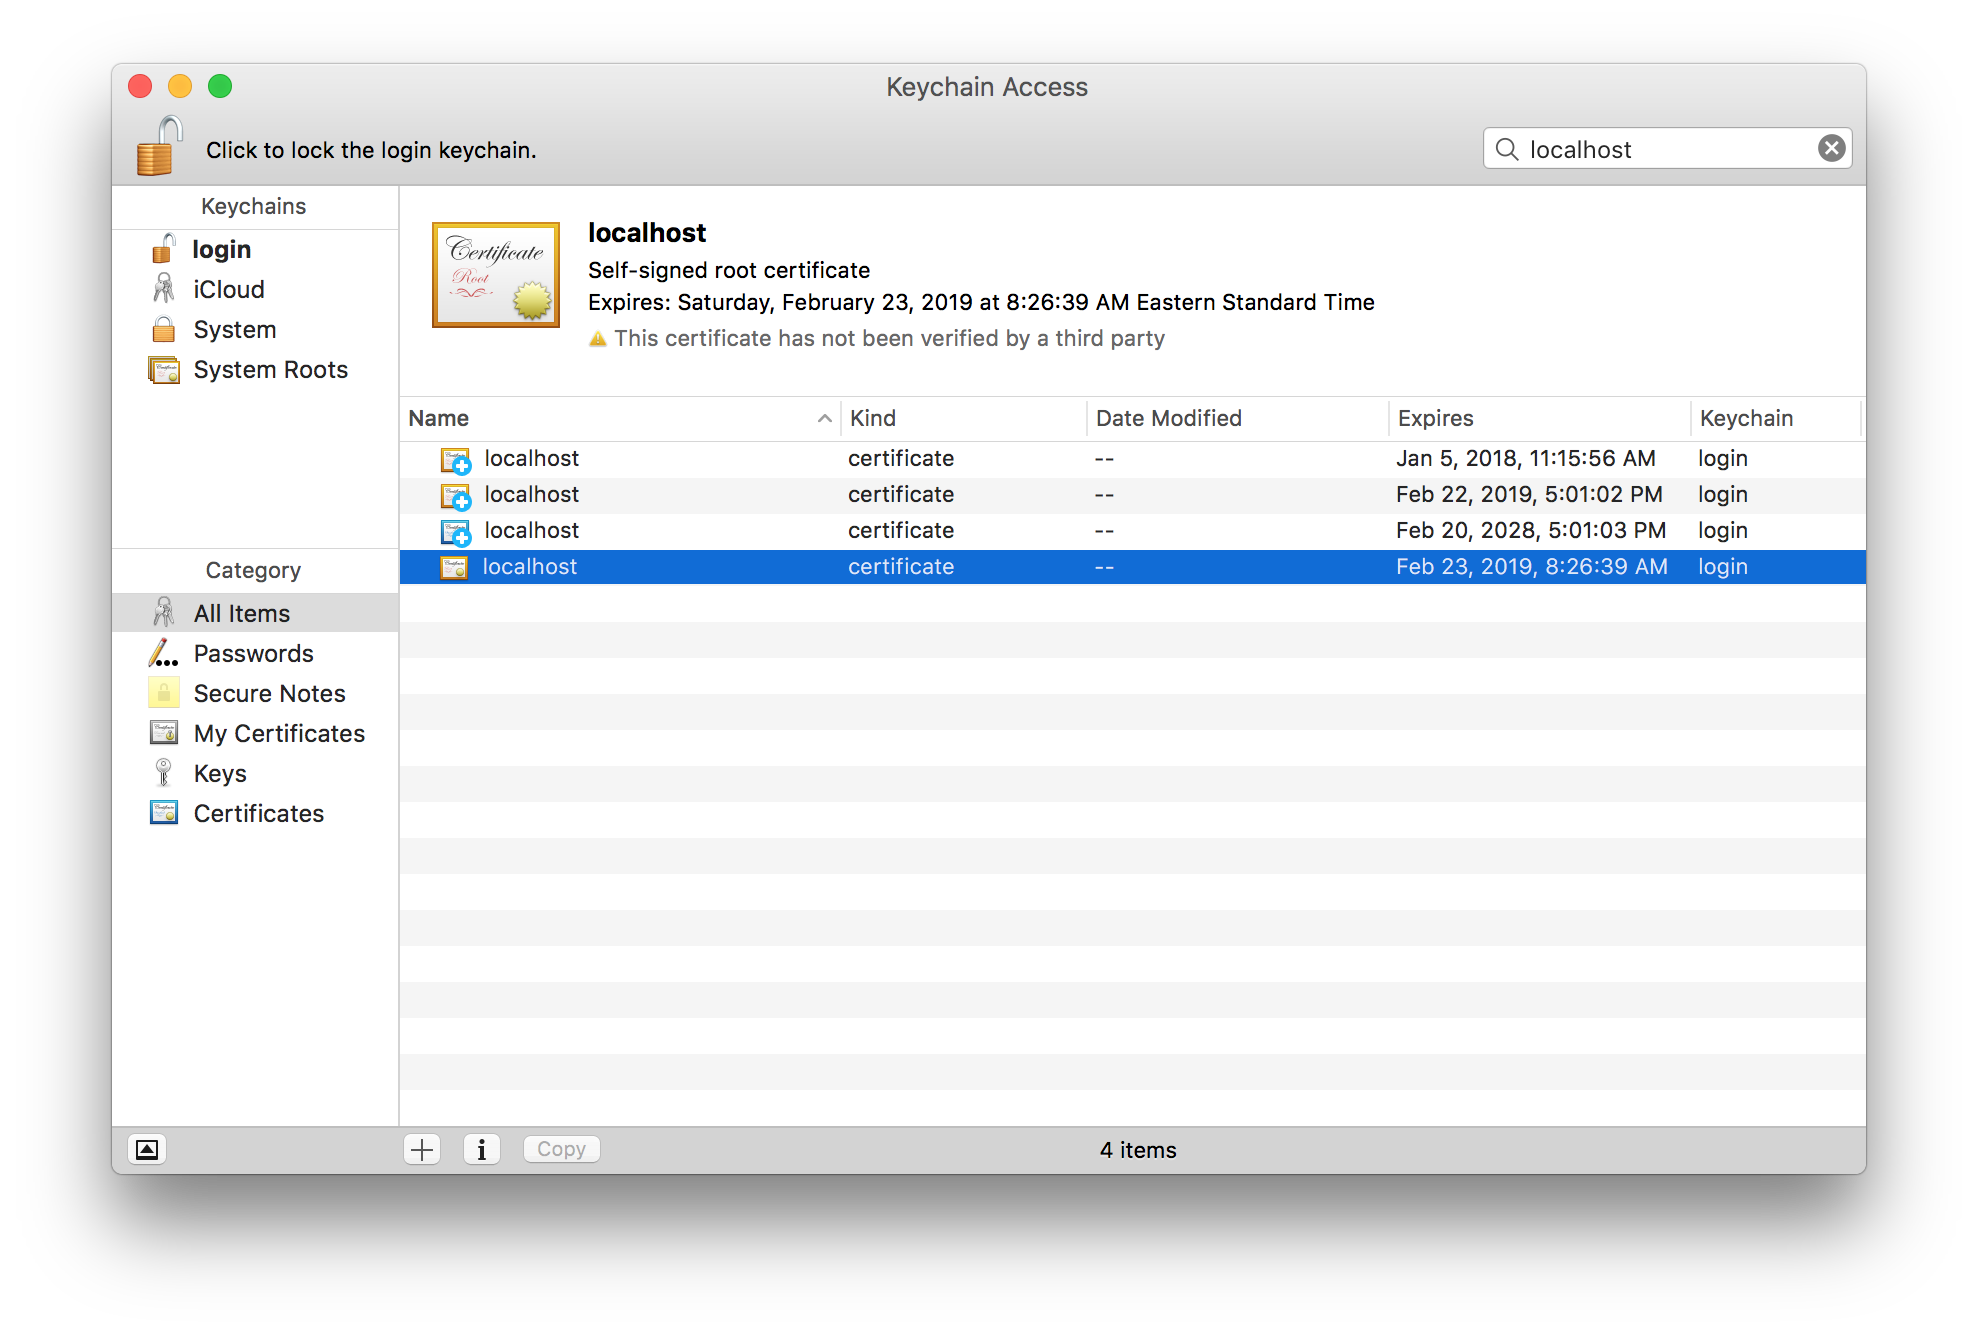The width and height of the screenshot is (1978, 1334).
Task: Copy the selected certificate using the Copy button
Action: [x=561, y=1148]
